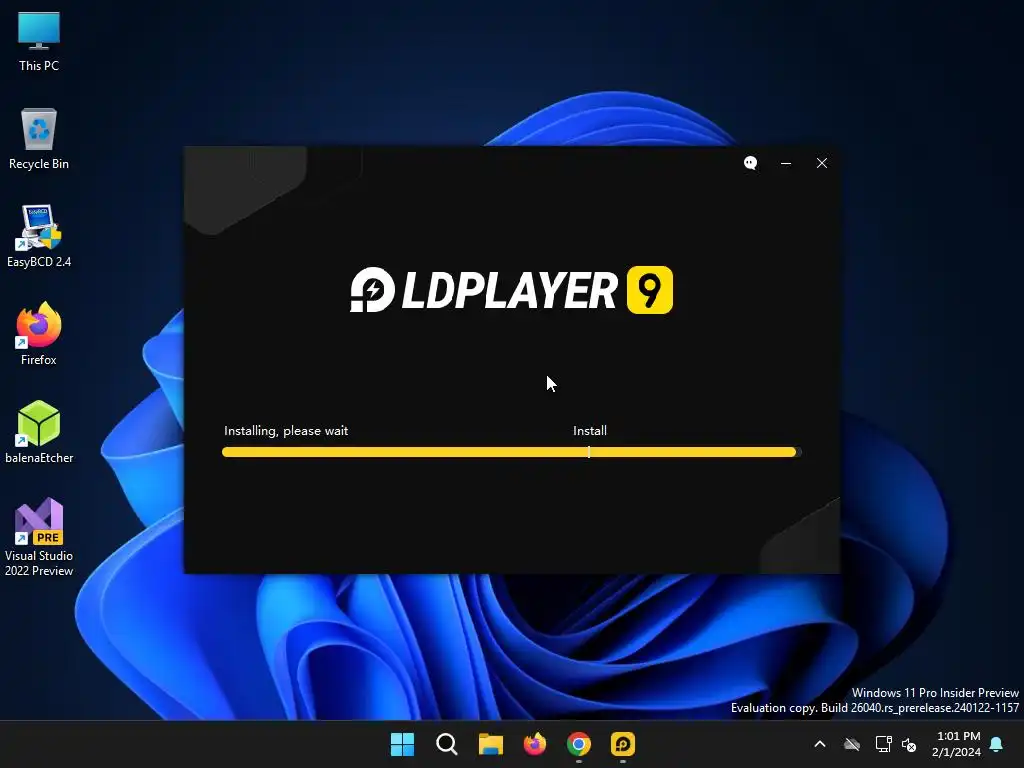
Task: Open taskbar Search
Action: (x=447, y=744)
